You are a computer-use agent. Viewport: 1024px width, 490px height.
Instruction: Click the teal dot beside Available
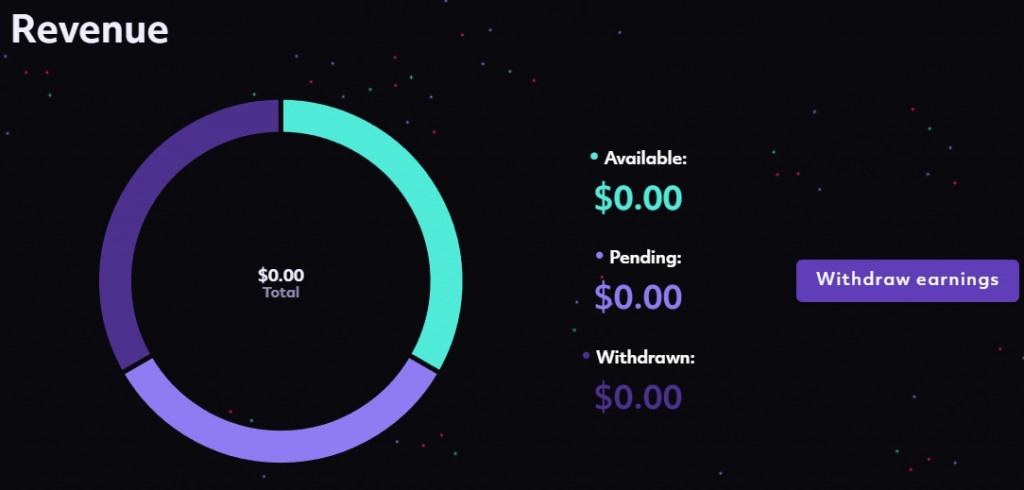[594, 155]
